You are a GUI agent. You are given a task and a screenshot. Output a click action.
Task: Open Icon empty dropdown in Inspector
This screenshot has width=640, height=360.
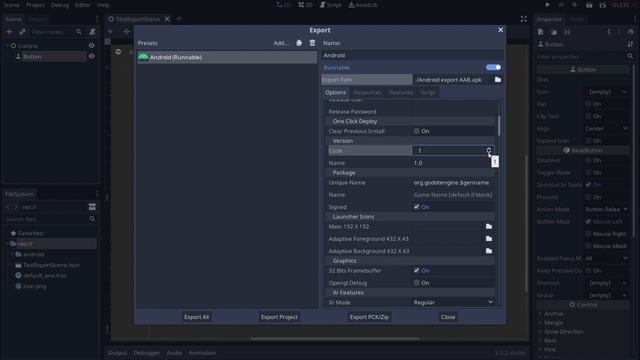[x=607, y=92]
